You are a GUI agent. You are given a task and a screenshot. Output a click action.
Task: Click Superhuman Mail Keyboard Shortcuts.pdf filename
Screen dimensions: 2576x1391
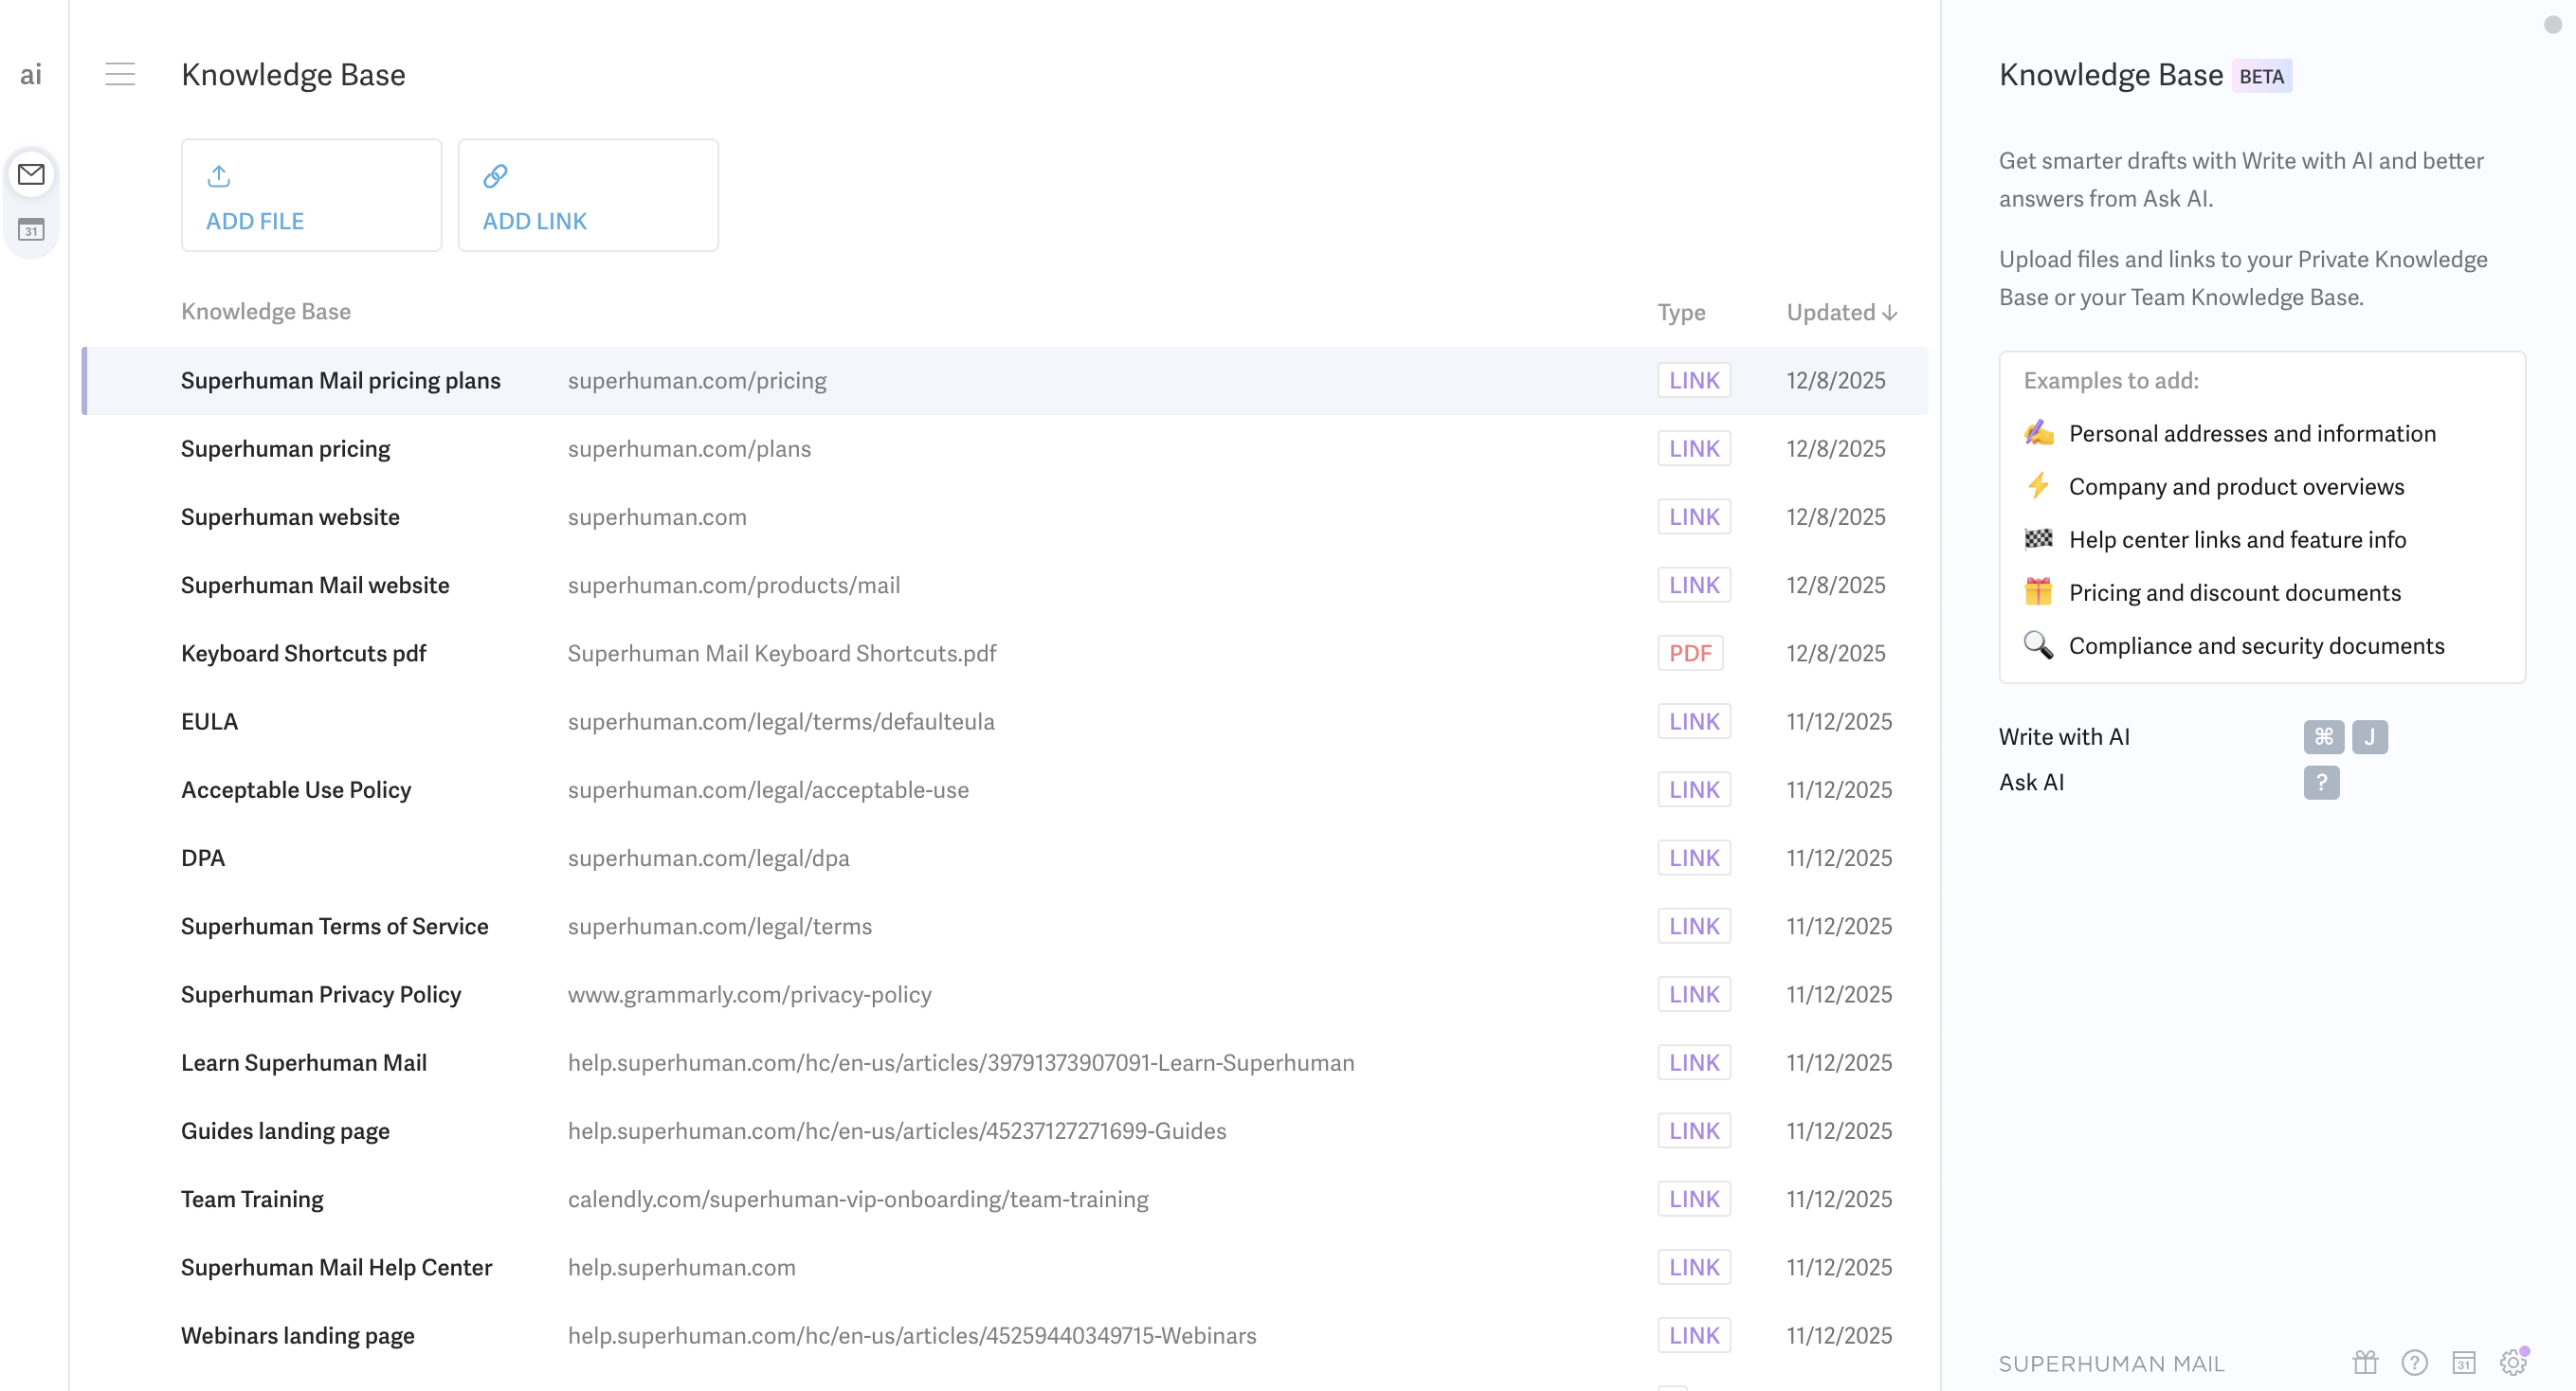[x=782, y=653]
